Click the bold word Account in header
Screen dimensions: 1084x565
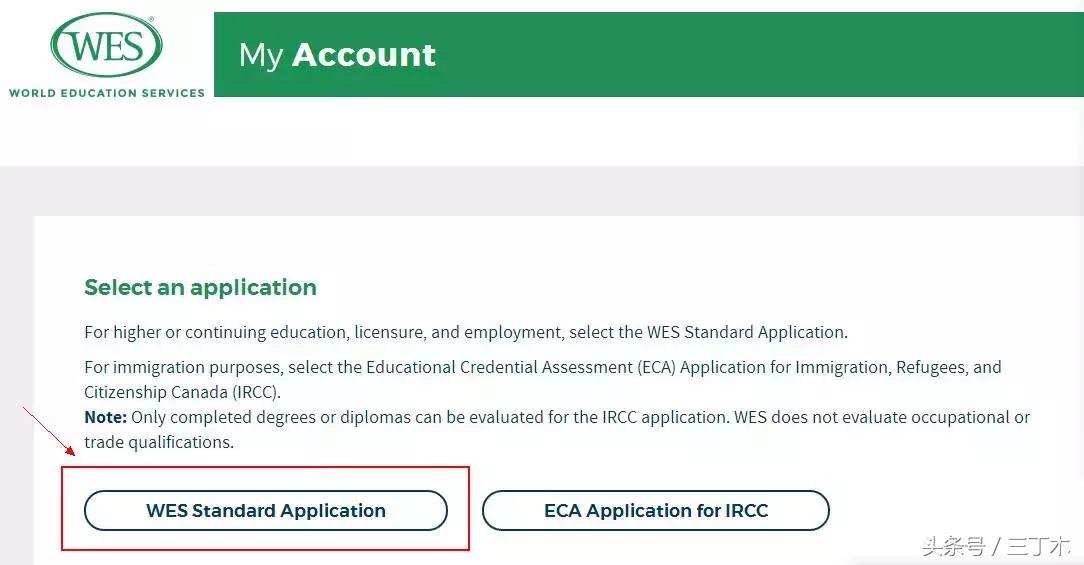point(363,55)
